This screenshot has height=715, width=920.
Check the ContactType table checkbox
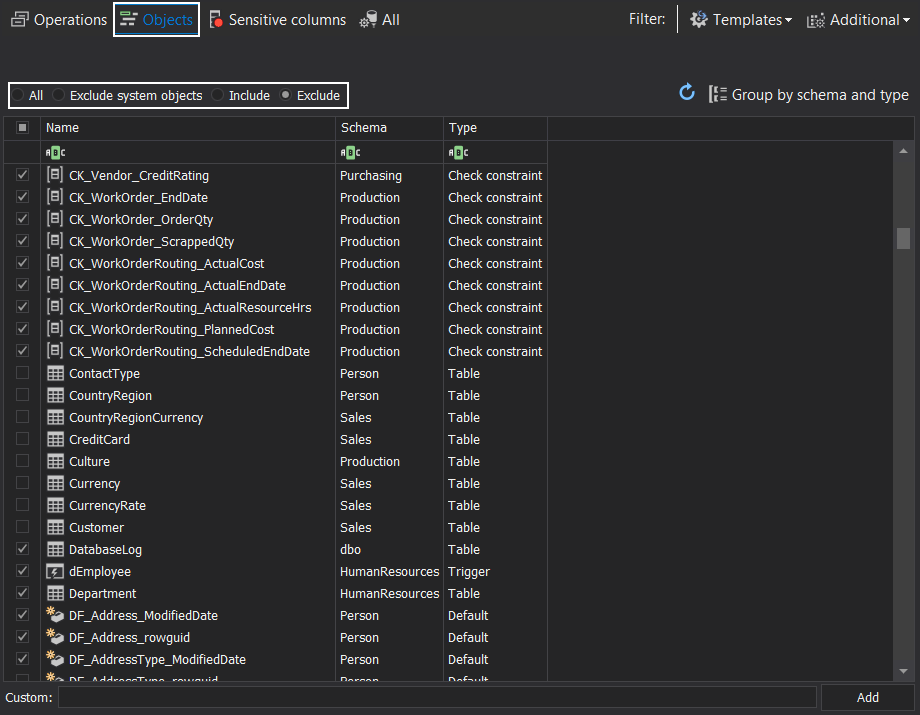[x=22, y=373]
